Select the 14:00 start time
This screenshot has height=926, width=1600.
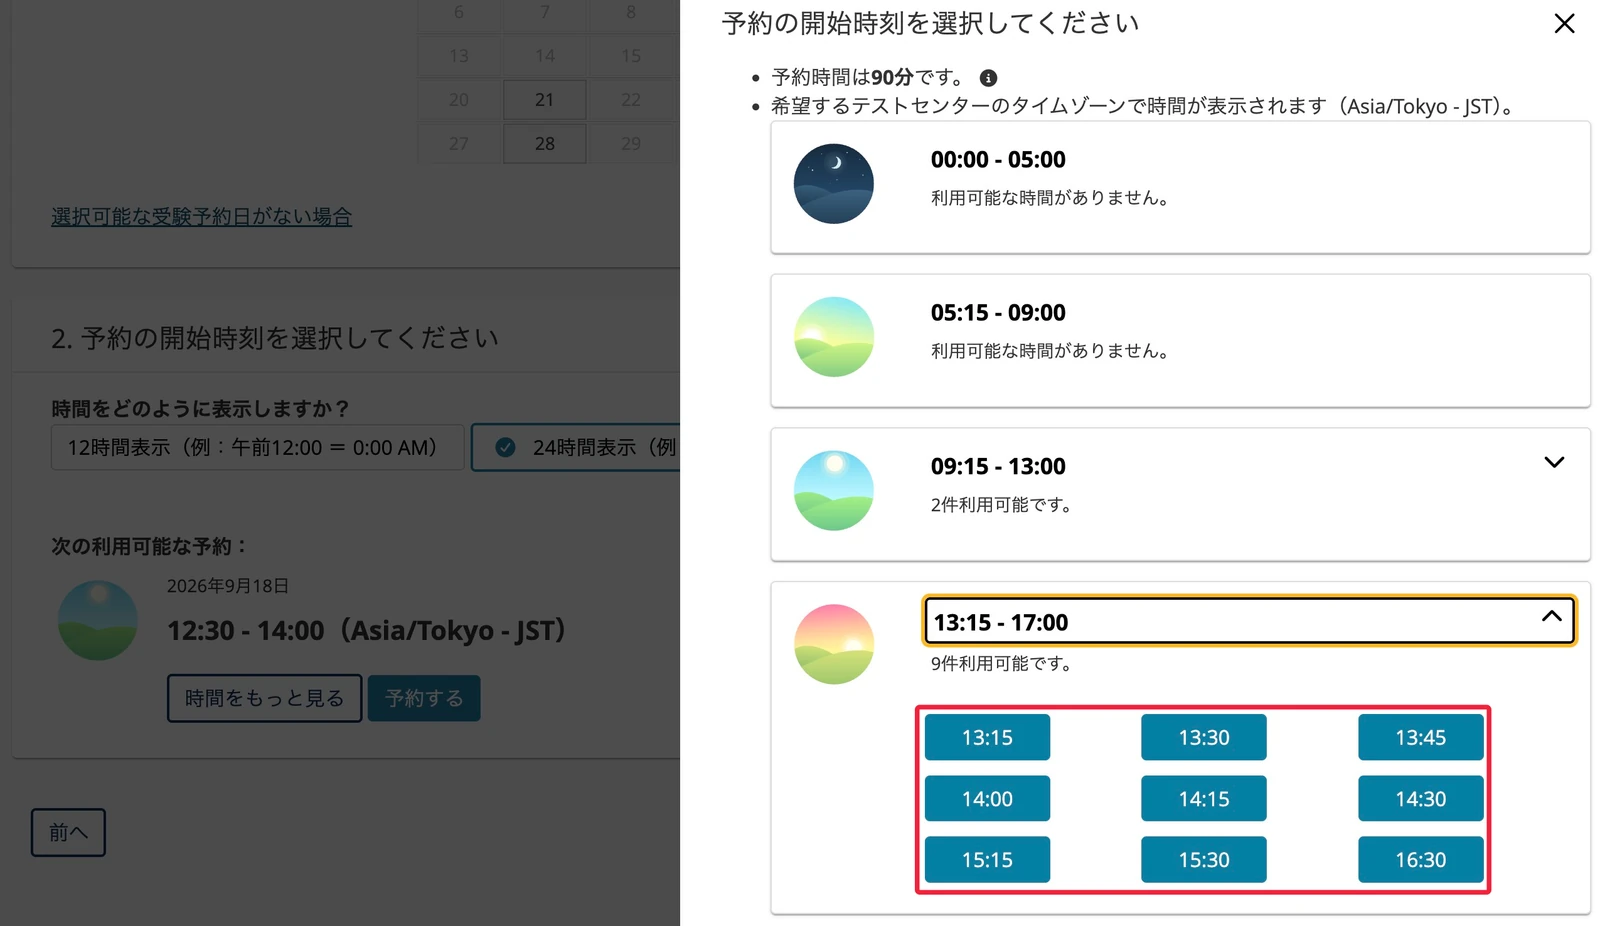click(987, 799)
